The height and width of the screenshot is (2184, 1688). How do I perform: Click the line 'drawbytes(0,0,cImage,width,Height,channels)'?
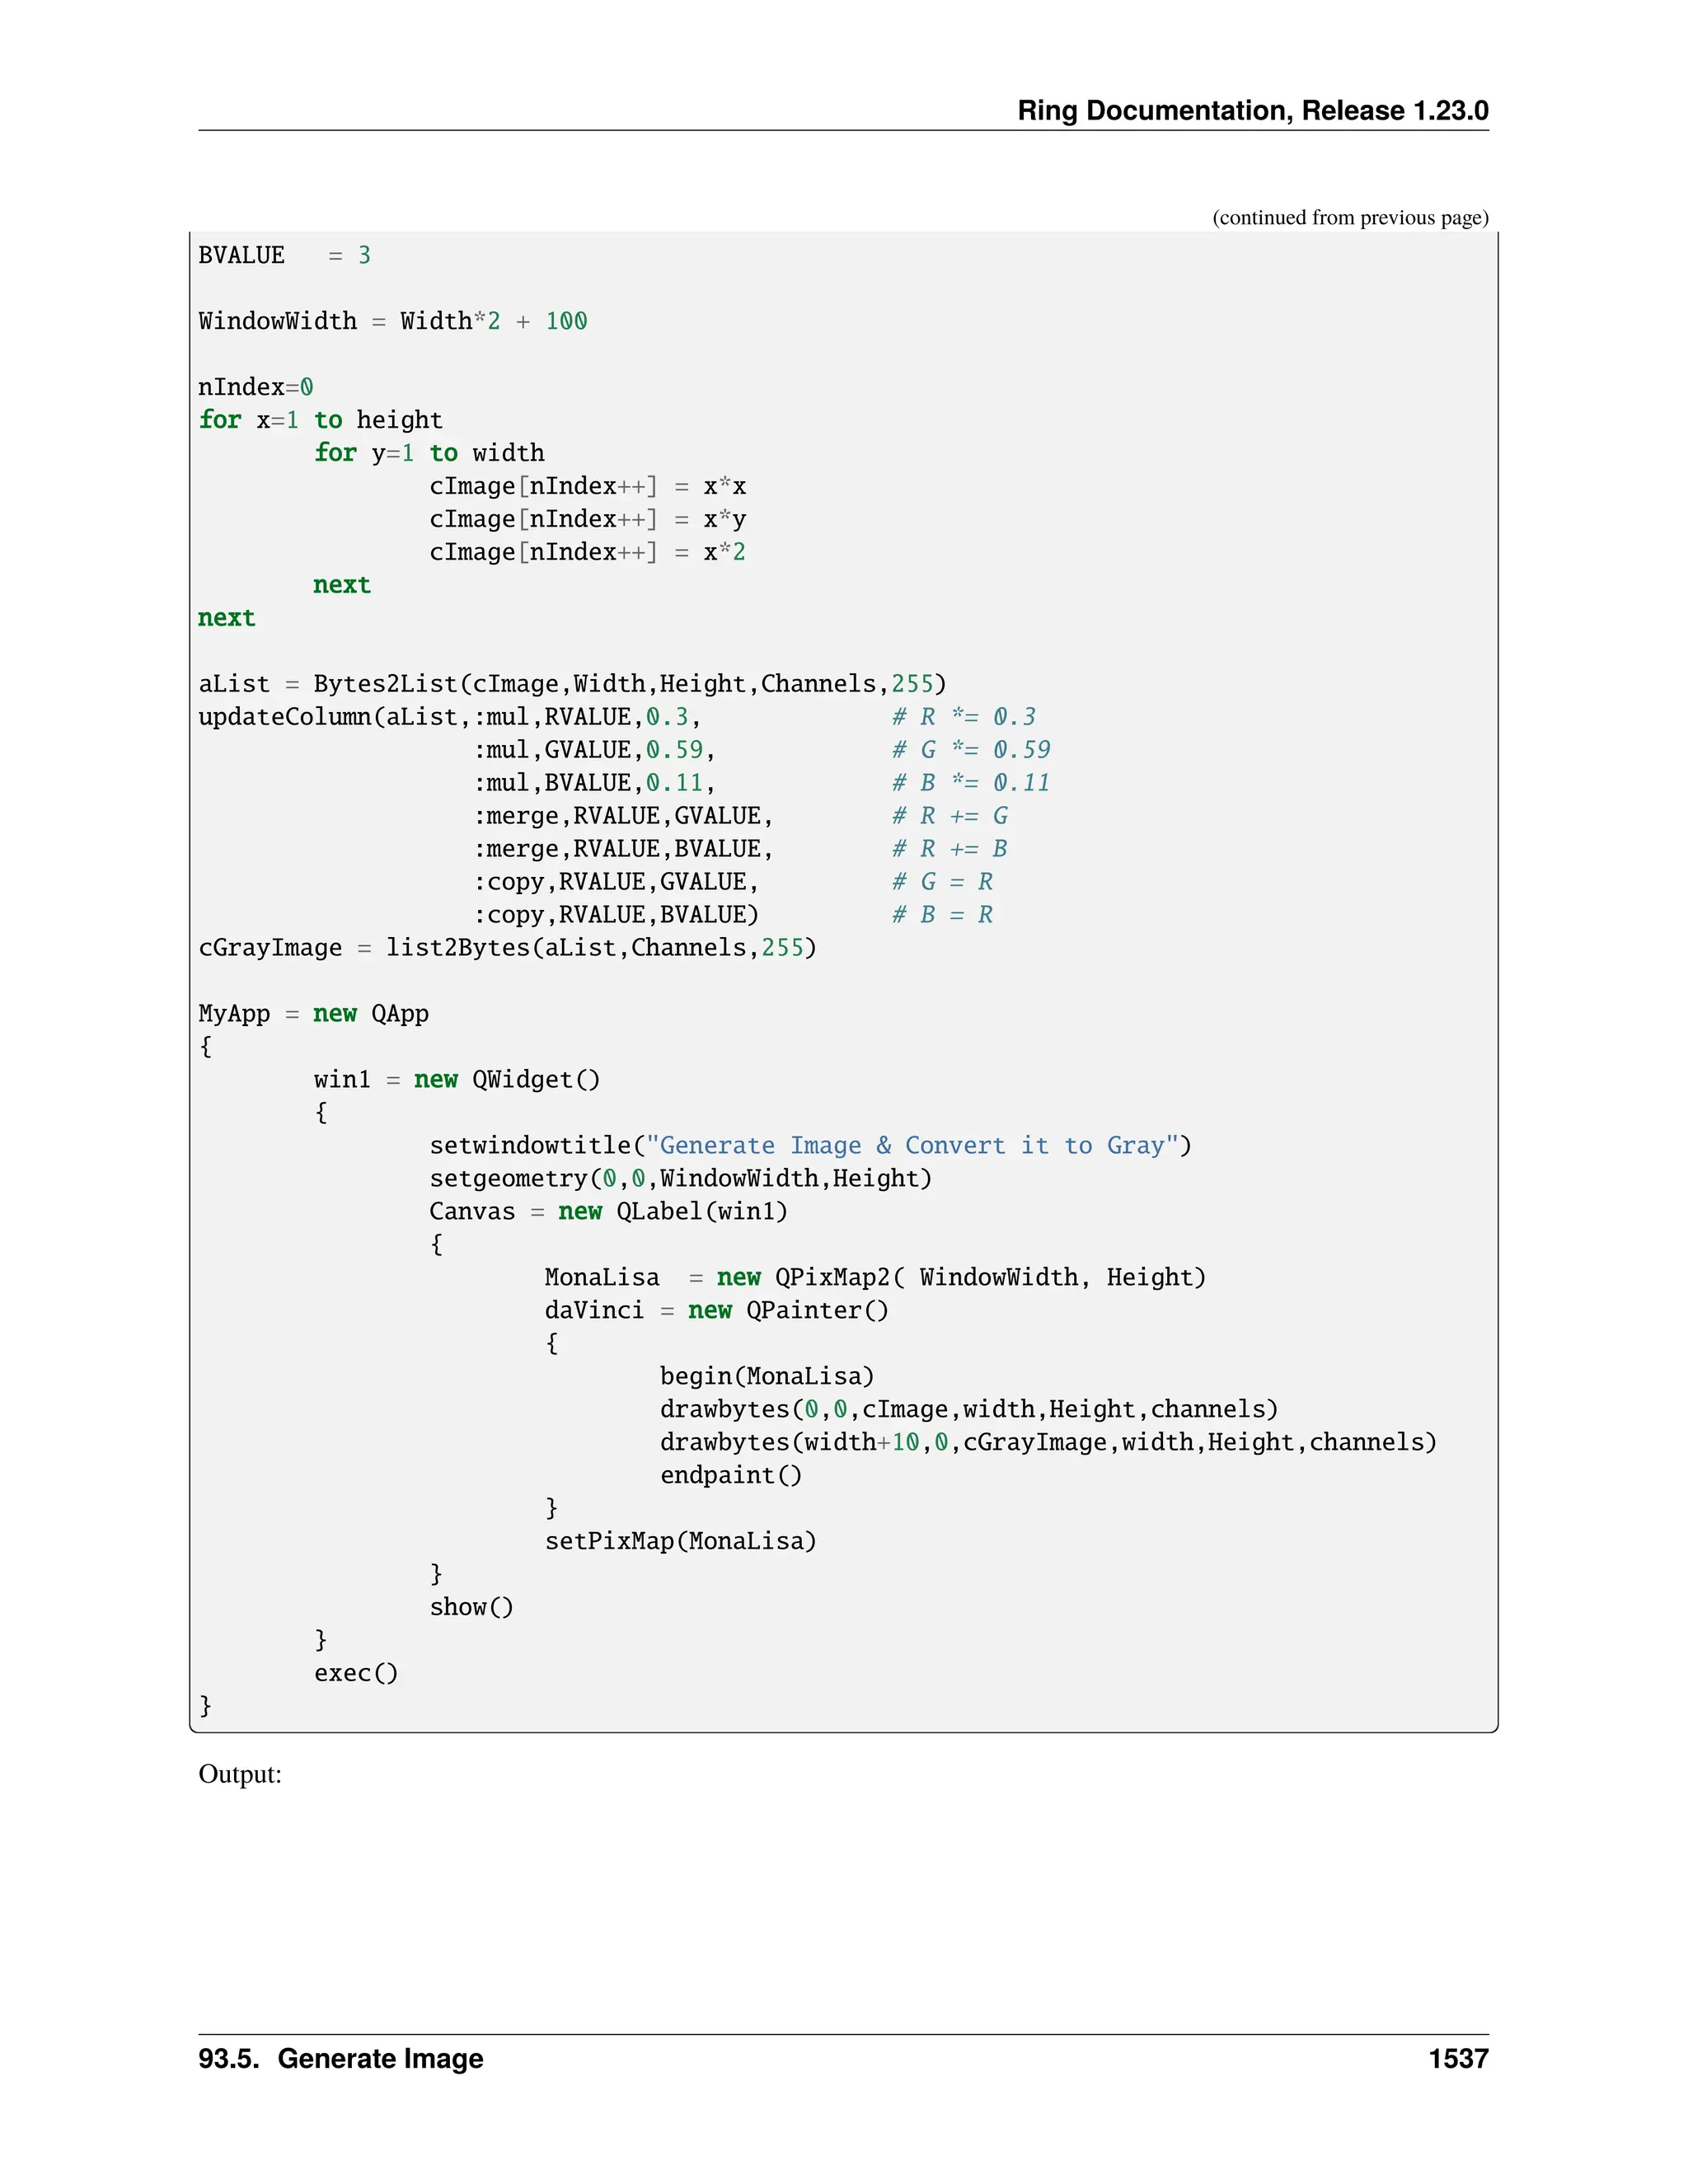[x=970, y=1410]
